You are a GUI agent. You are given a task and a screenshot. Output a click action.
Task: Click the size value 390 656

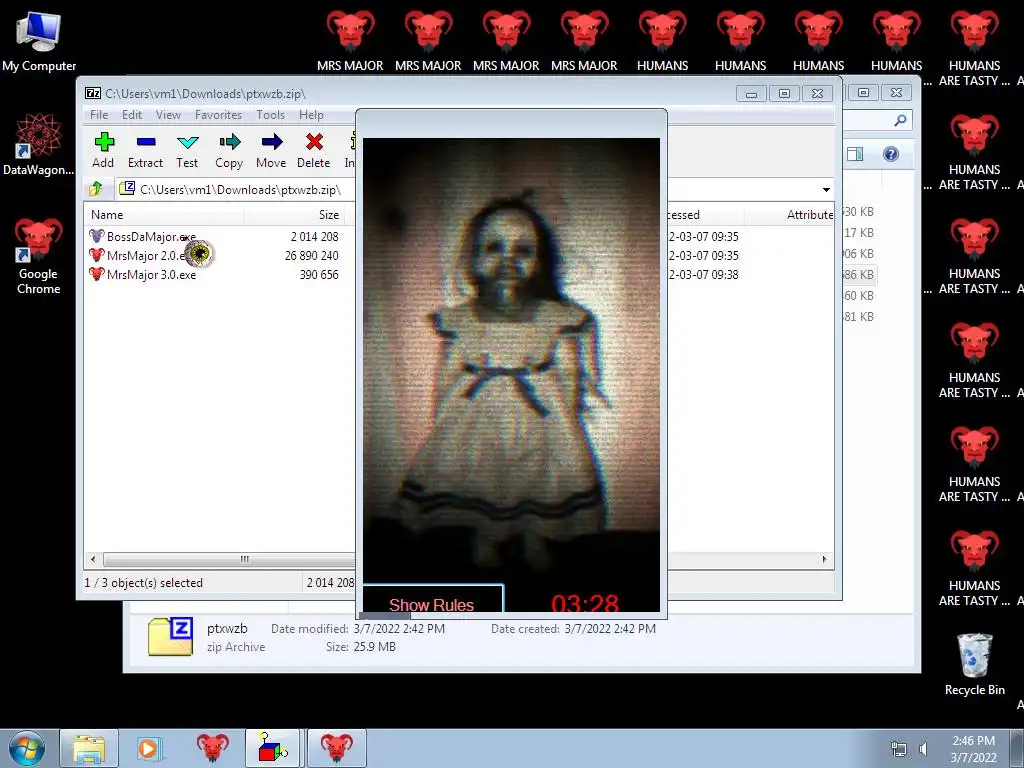pos(319,274)
